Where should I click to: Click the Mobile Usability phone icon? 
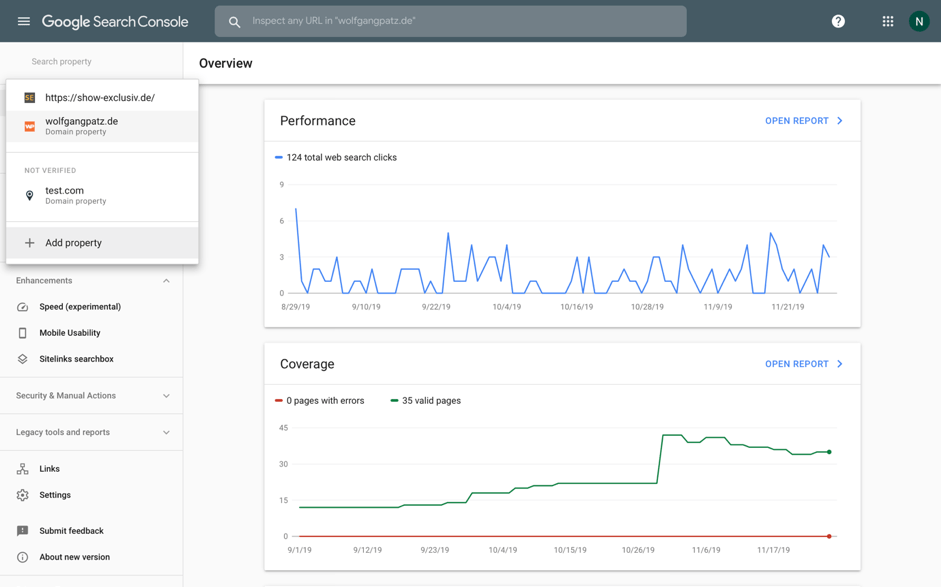[22, 333]
